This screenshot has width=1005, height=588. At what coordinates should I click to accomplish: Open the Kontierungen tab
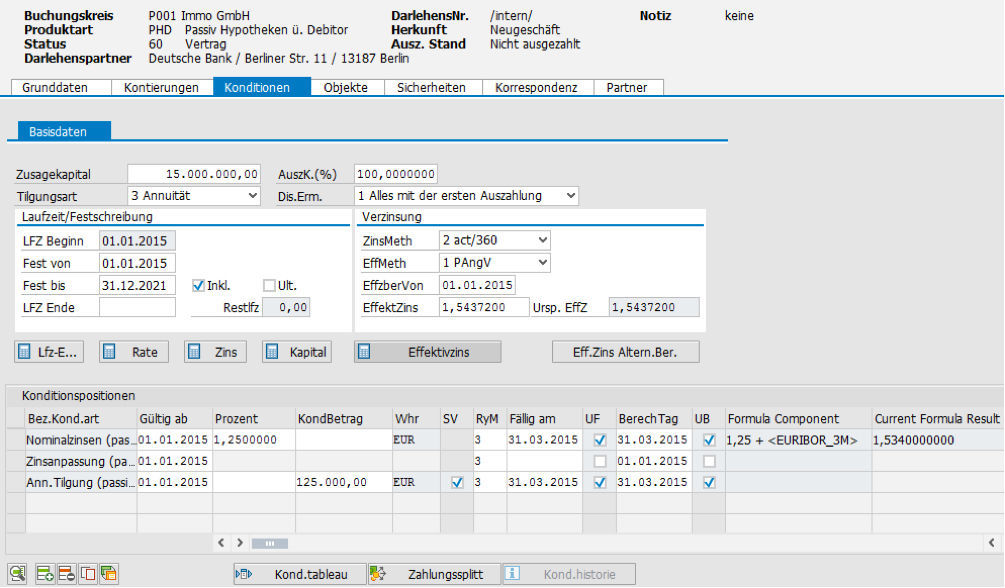click(161, 88)
